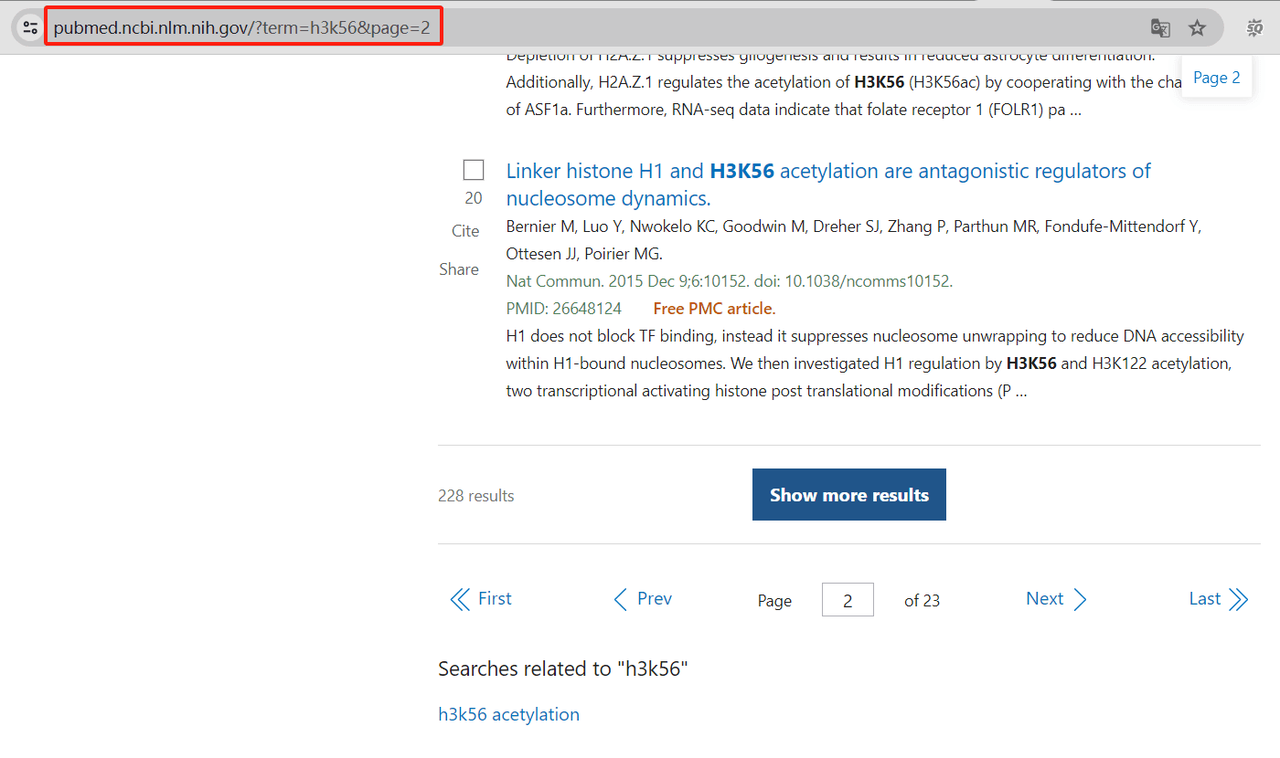Click the Searches related to "h3k56" heading
1280x758 pixels.
pos(563,668)
